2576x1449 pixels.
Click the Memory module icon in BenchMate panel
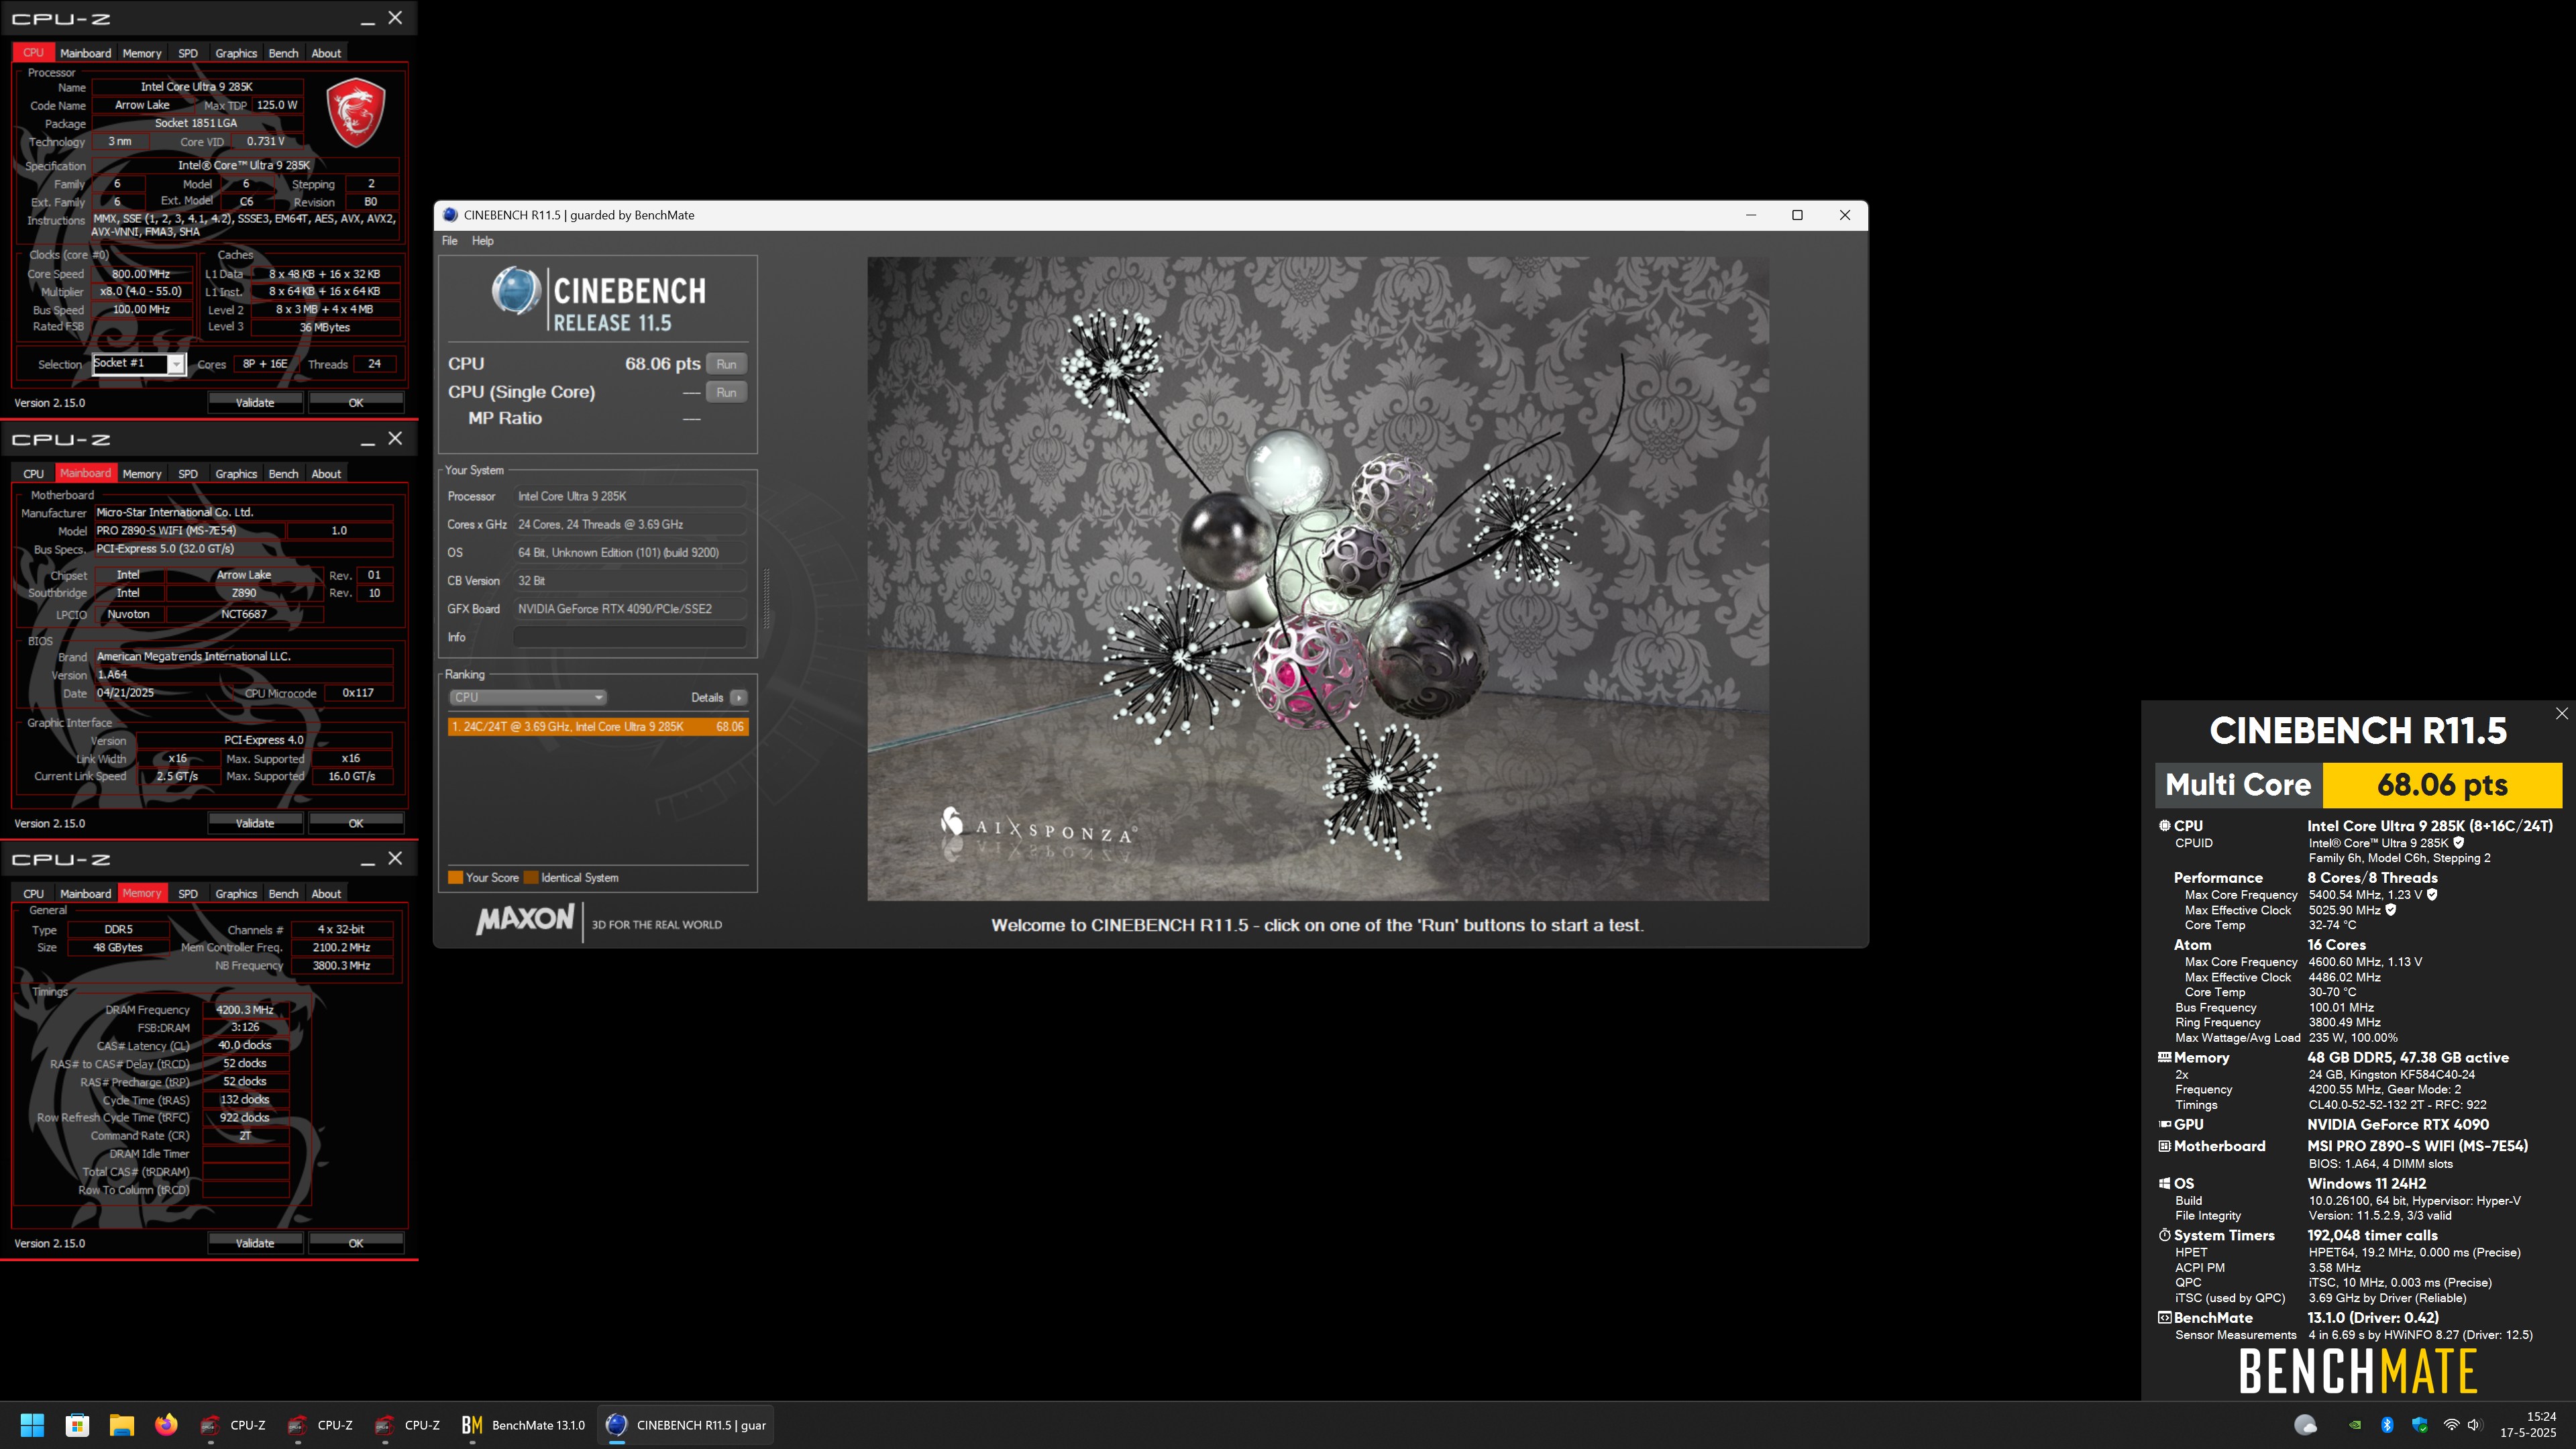(x=2164, y=1057)
